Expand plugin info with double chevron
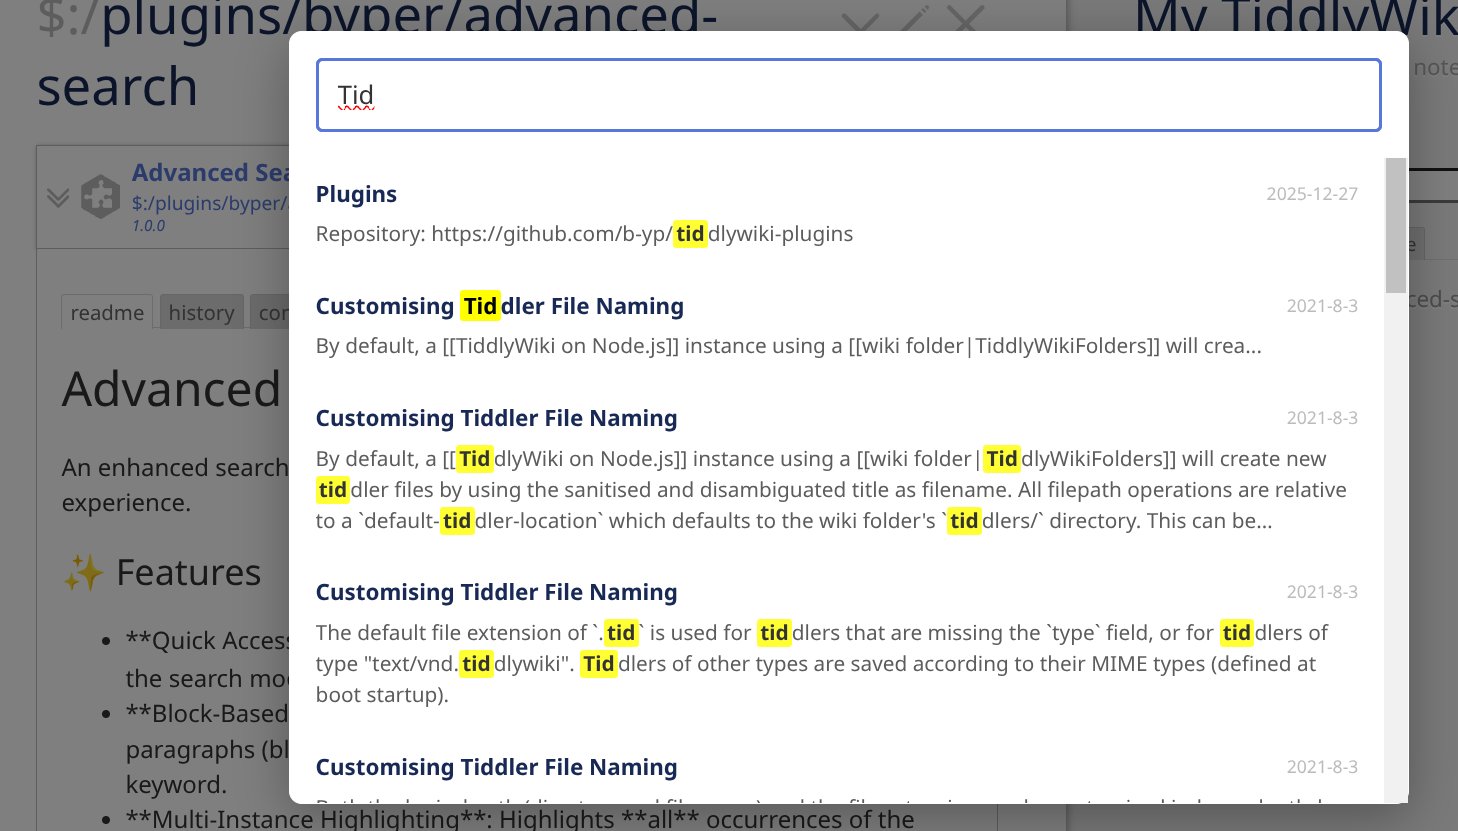Screen dimensions: 1458x831 (58, 197)
